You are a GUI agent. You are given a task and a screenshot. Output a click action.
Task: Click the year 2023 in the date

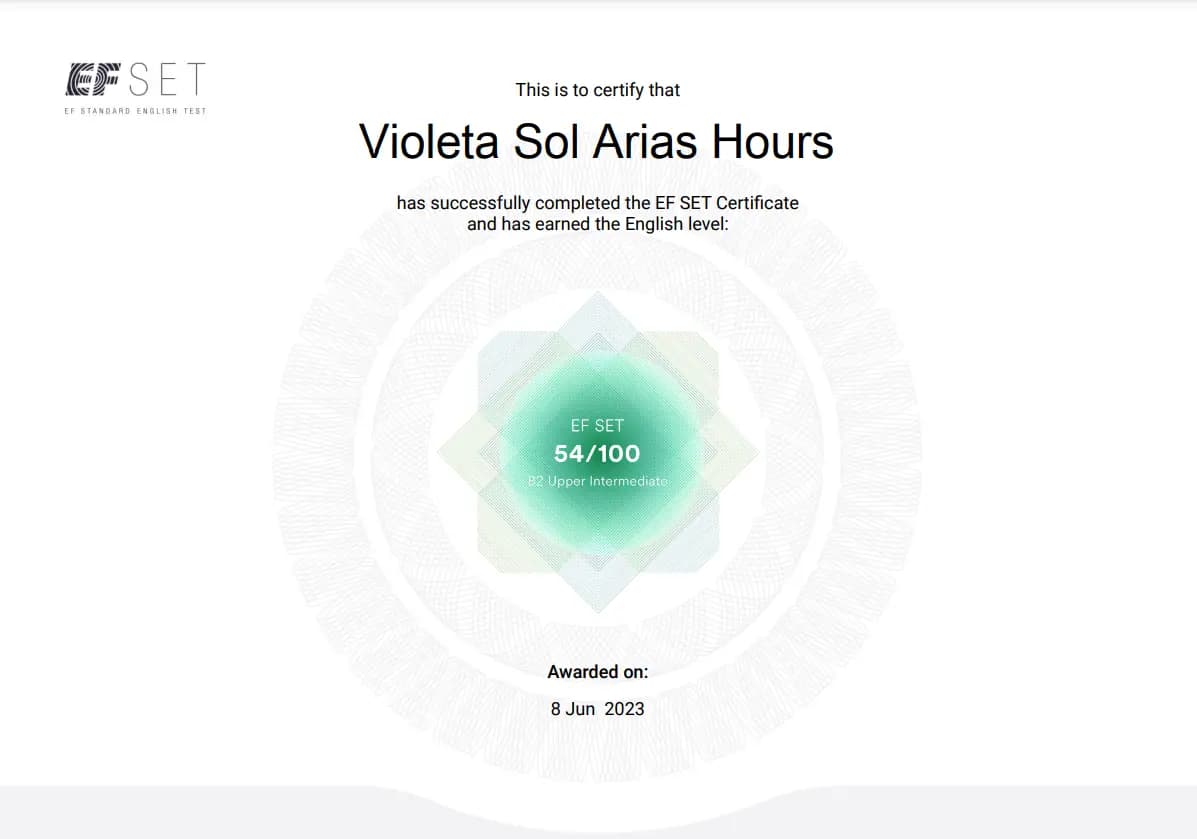pos(624,709)
